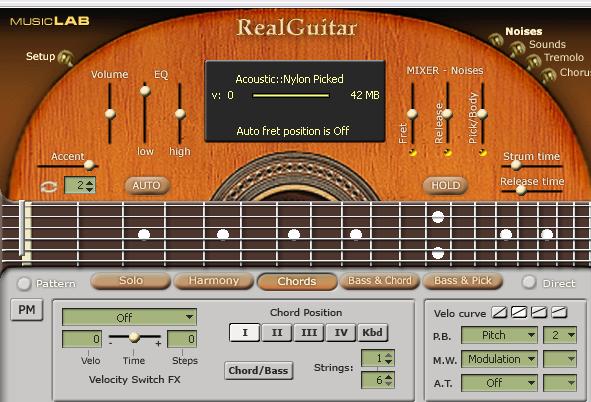Image resolution: width=591 pixels, height=402 pixels.
Task: Click the Volume slider knob
Action: point(110,114)
